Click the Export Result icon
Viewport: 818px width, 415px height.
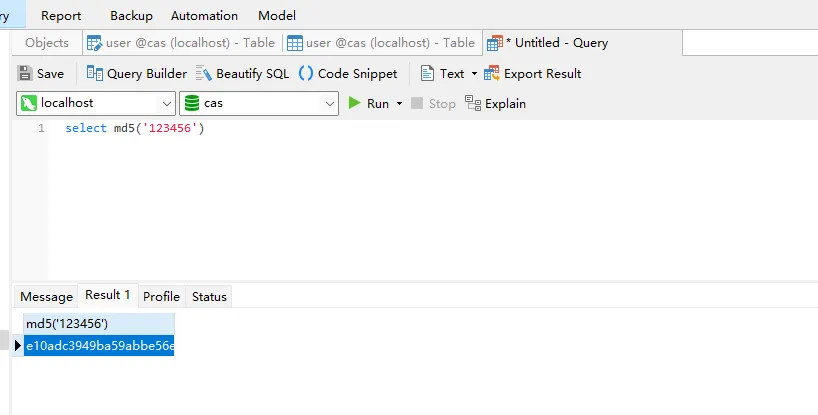[x=491, y=74]
